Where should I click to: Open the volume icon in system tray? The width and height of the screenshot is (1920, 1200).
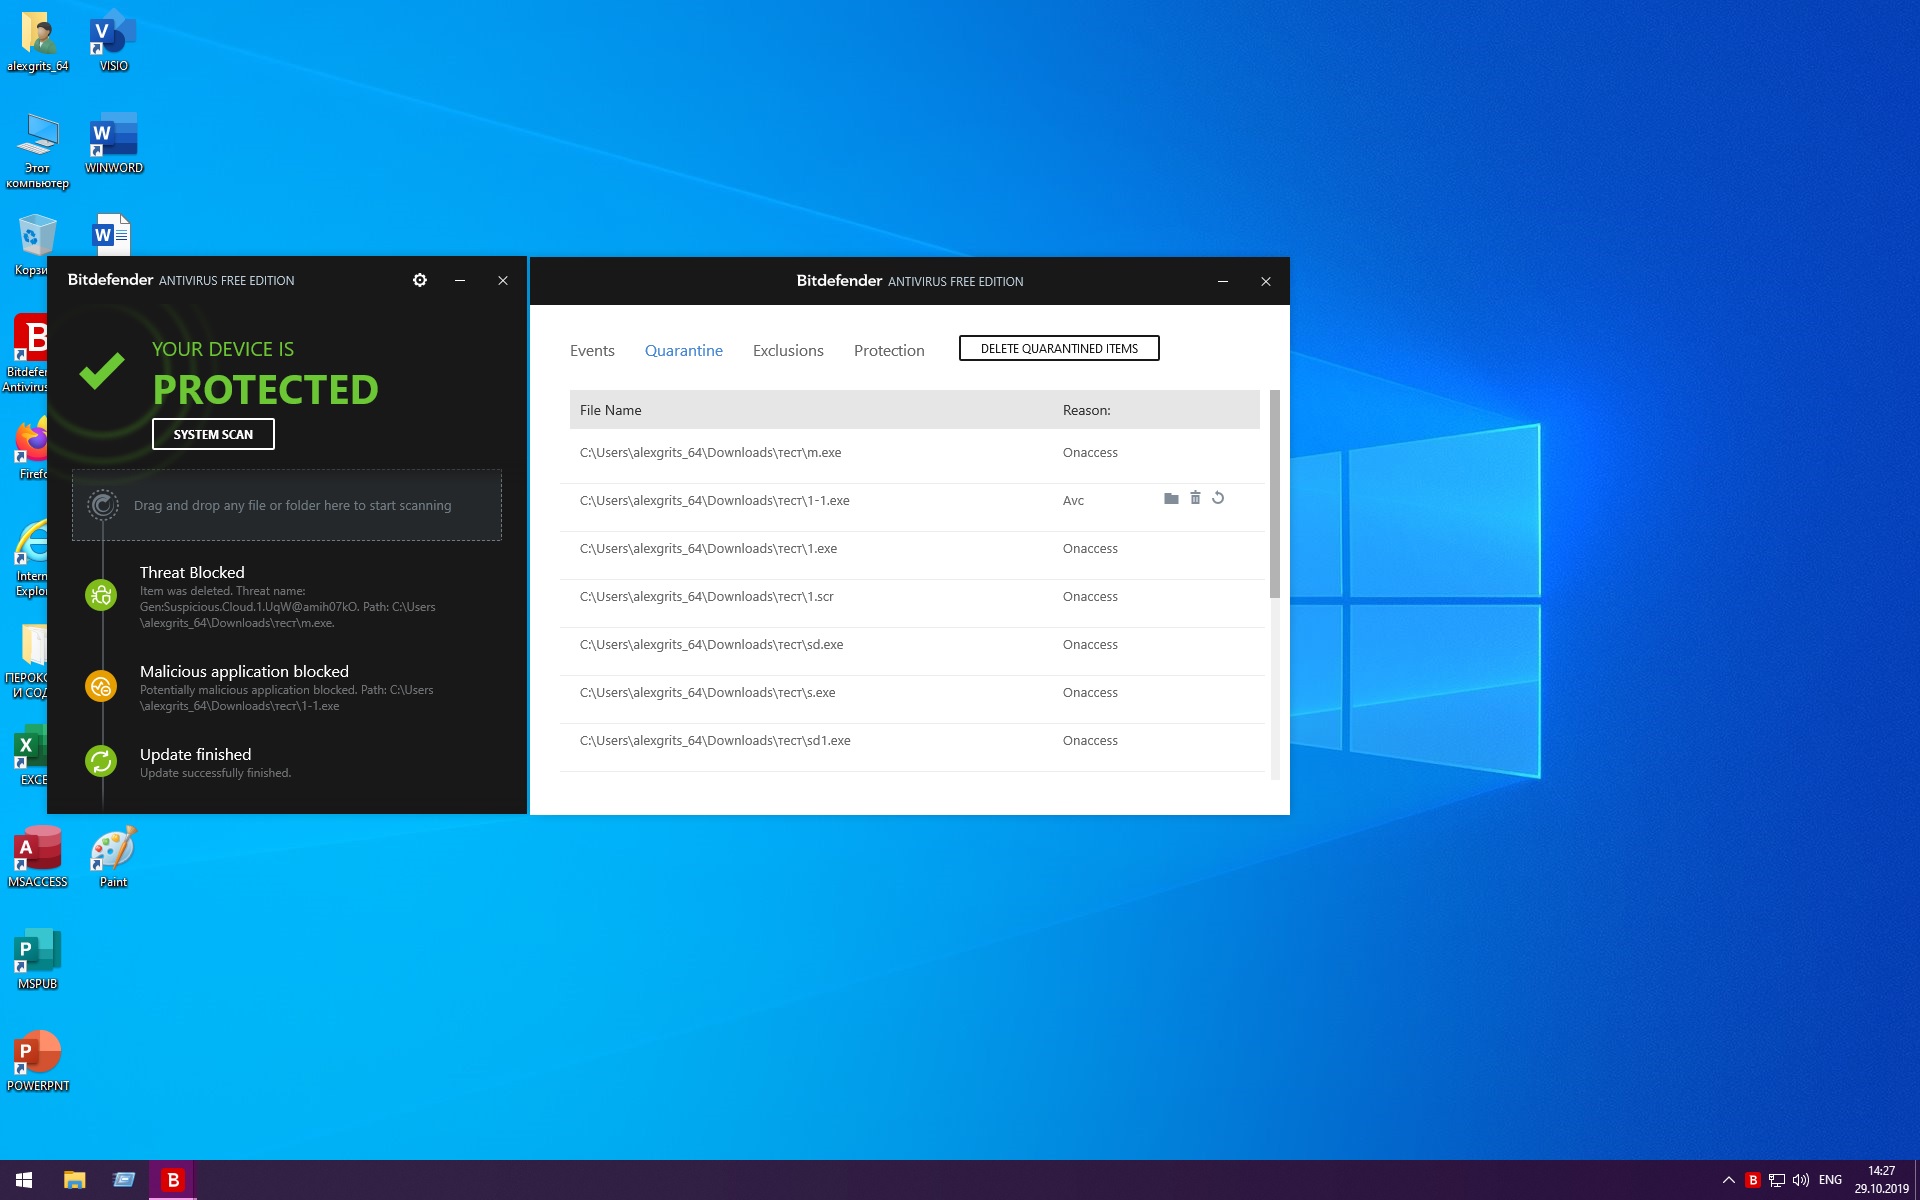click(1801, 1180)
